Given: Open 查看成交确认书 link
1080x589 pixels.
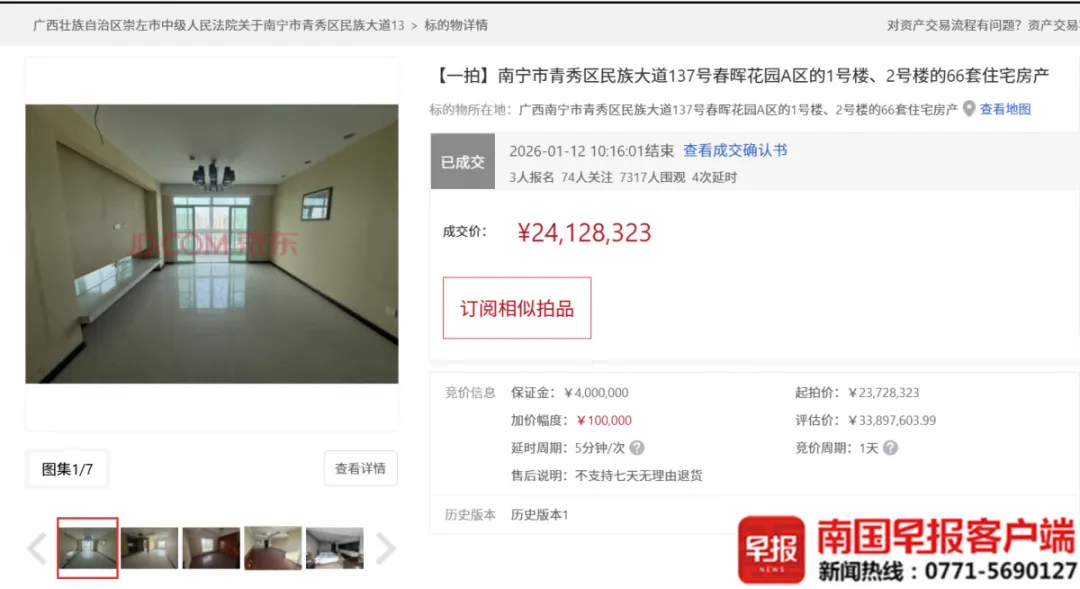Looking at the screenshot, I should click(735, 150).
